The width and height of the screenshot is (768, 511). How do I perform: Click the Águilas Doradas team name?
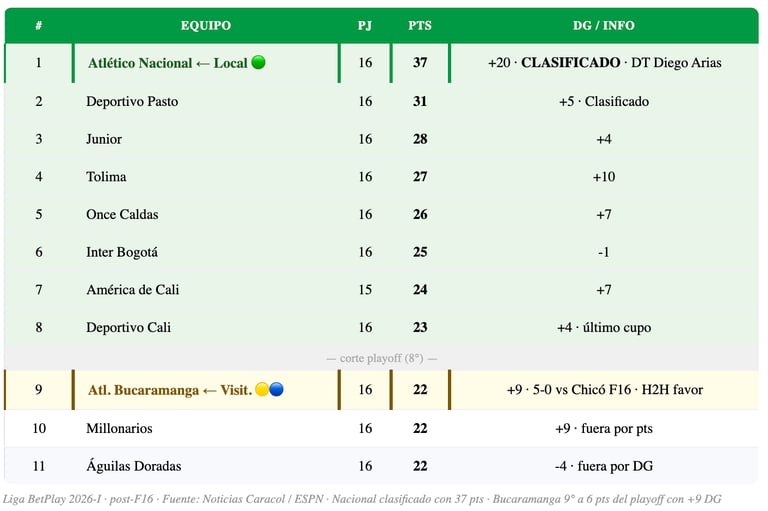(134, 465)
